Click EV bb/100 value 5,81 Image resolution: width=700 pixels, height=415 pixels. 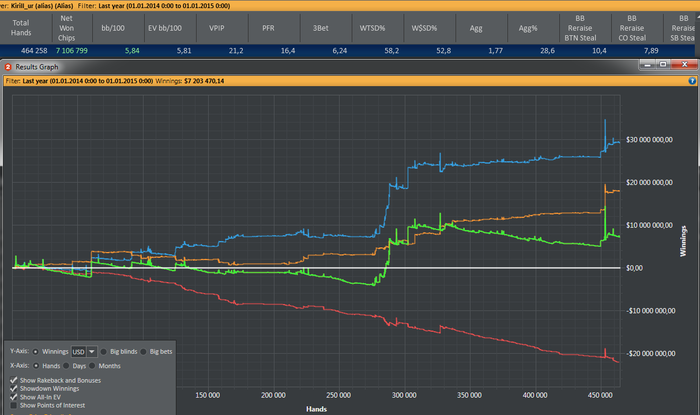tap(184, 50)
